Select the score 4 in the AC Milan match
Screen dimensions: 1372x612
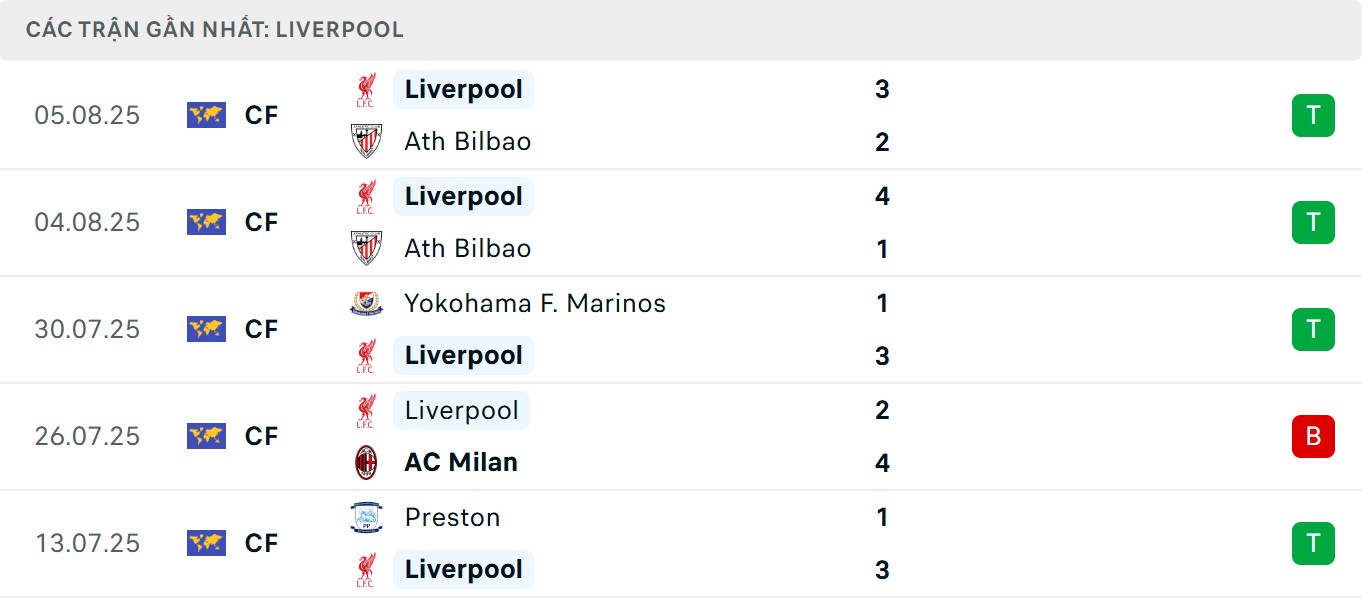[x=881, y=462]
